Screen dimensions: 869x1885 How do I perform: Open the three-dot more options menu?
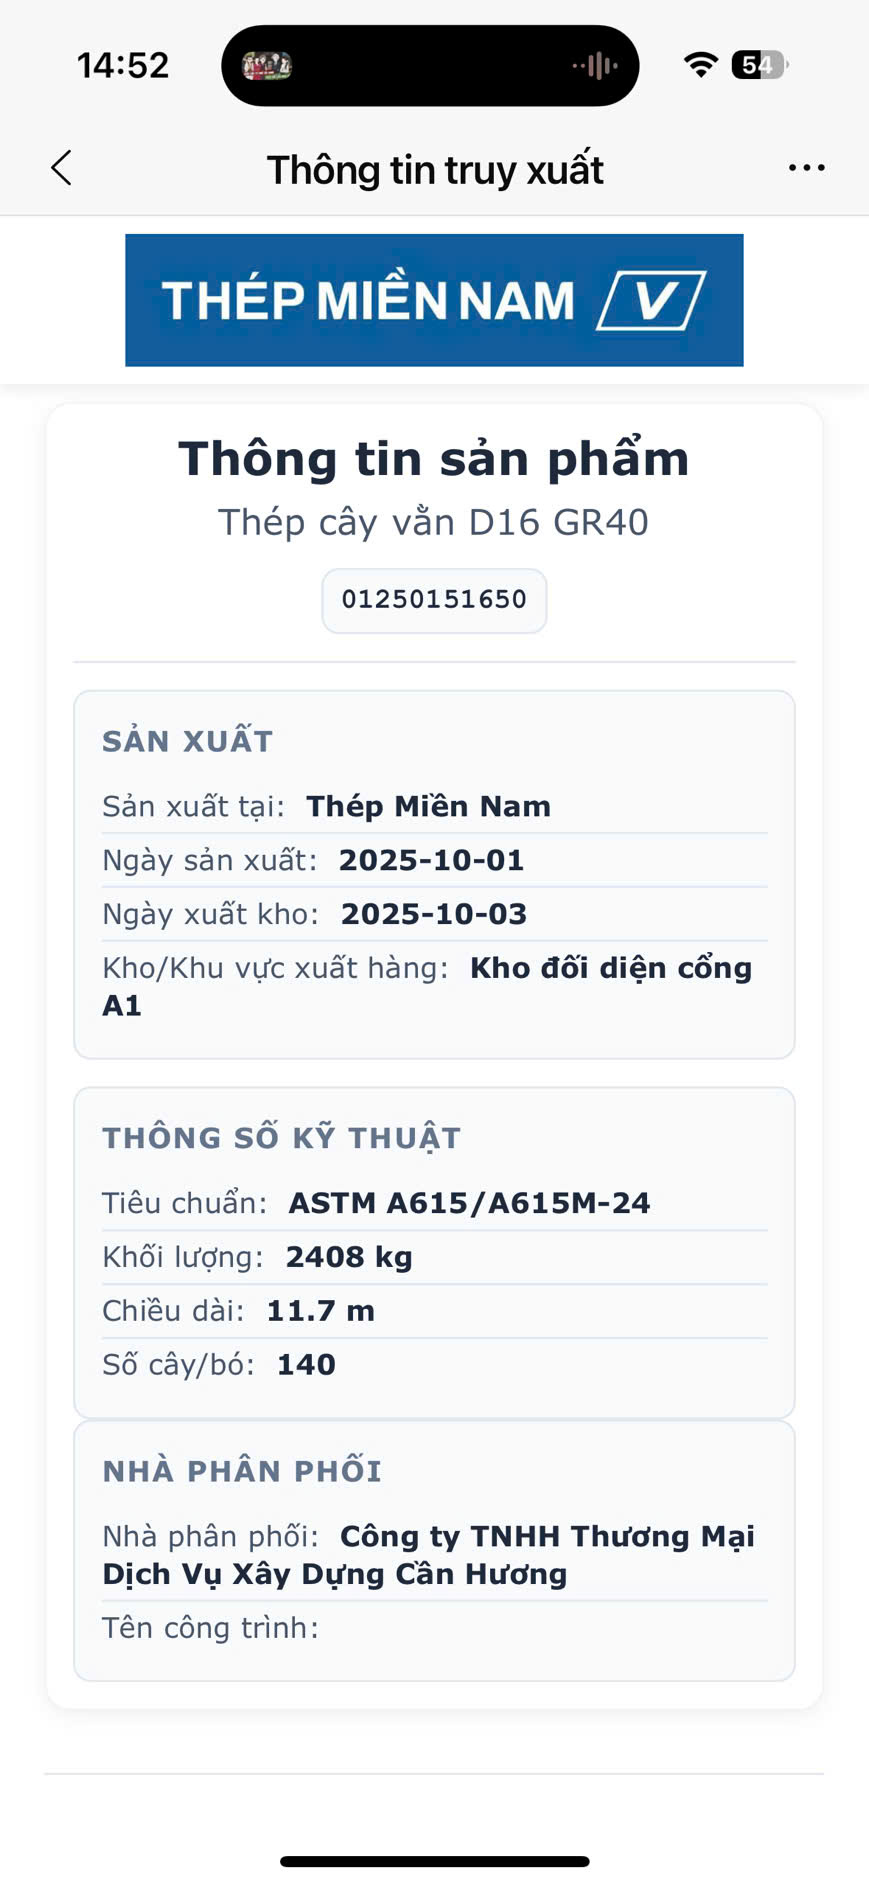pos(806,168)
